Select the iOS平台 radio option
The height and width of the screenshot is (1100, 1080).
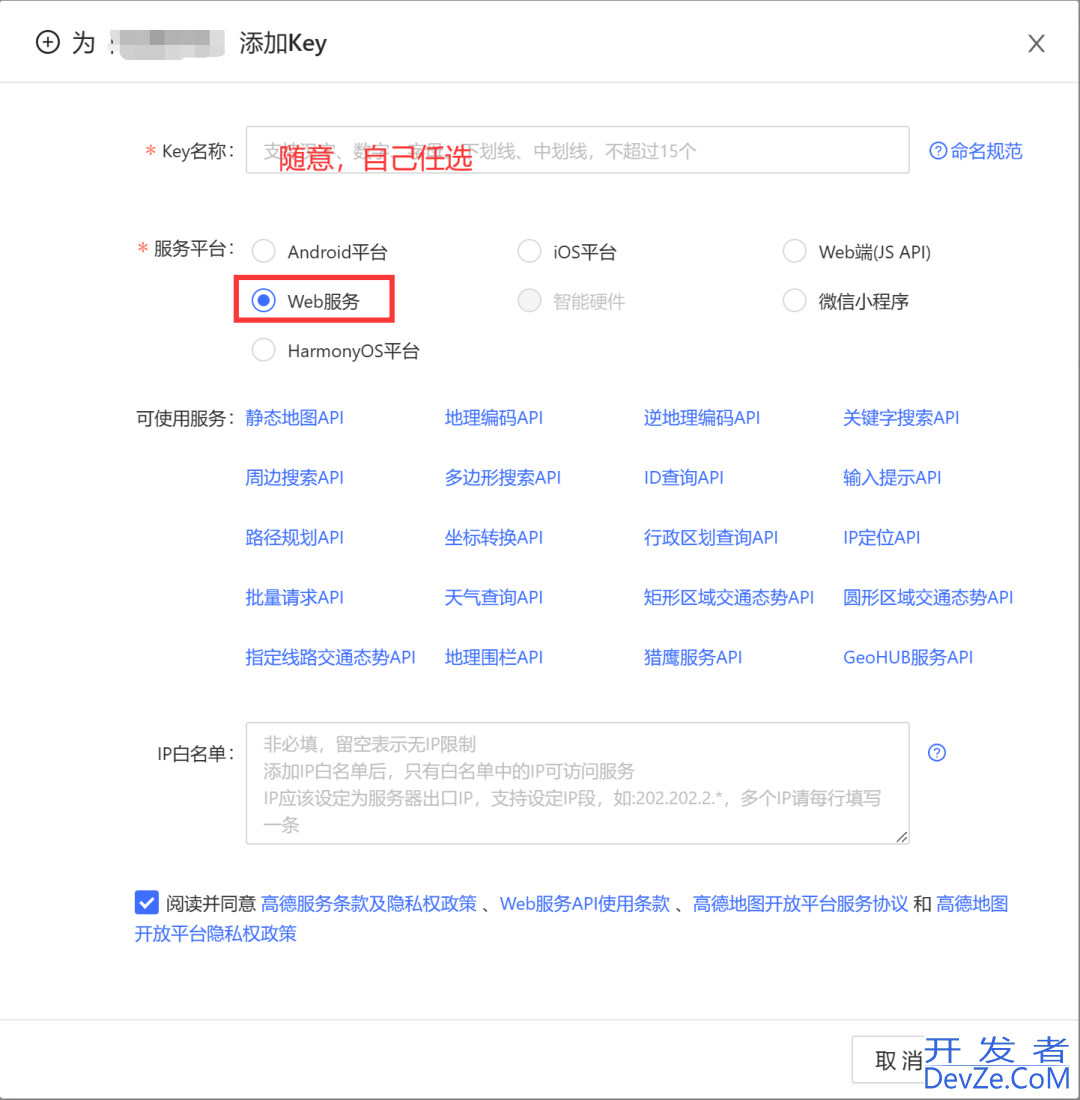click(529, 251)
